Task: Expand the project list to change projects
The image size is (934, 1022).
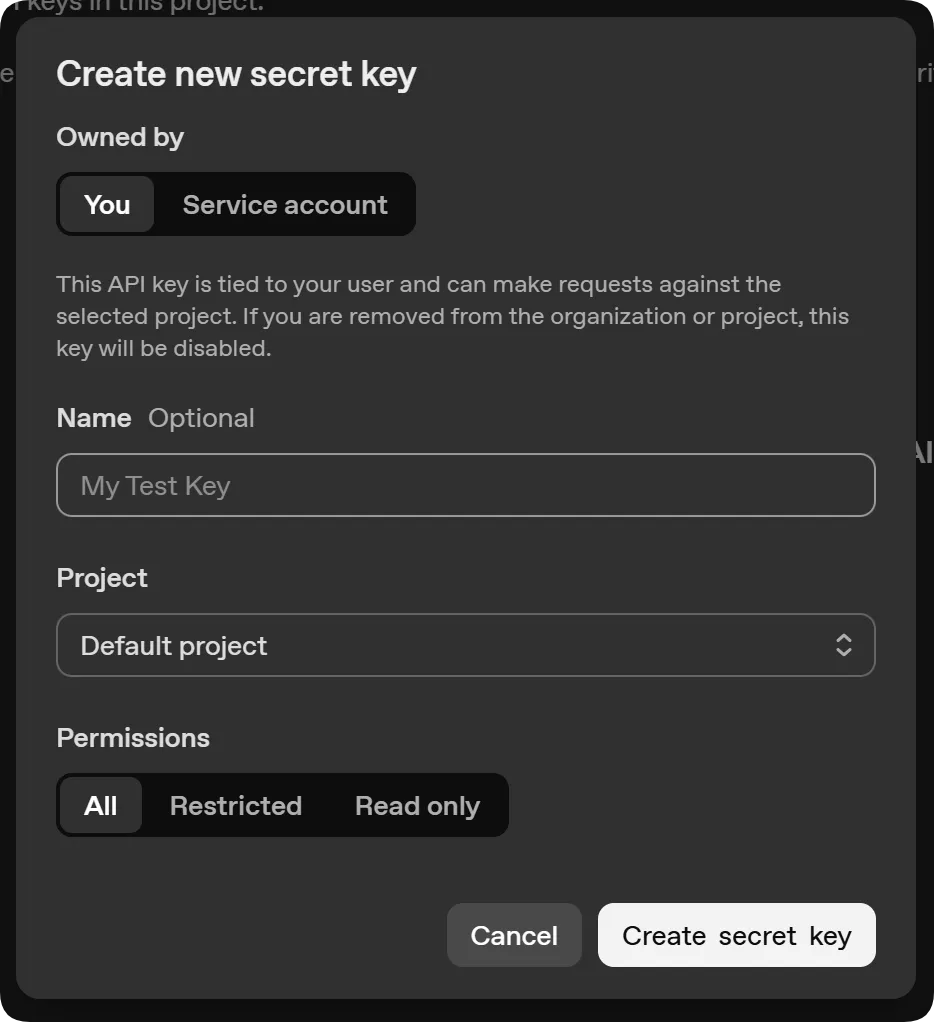Action: point(466,645)
